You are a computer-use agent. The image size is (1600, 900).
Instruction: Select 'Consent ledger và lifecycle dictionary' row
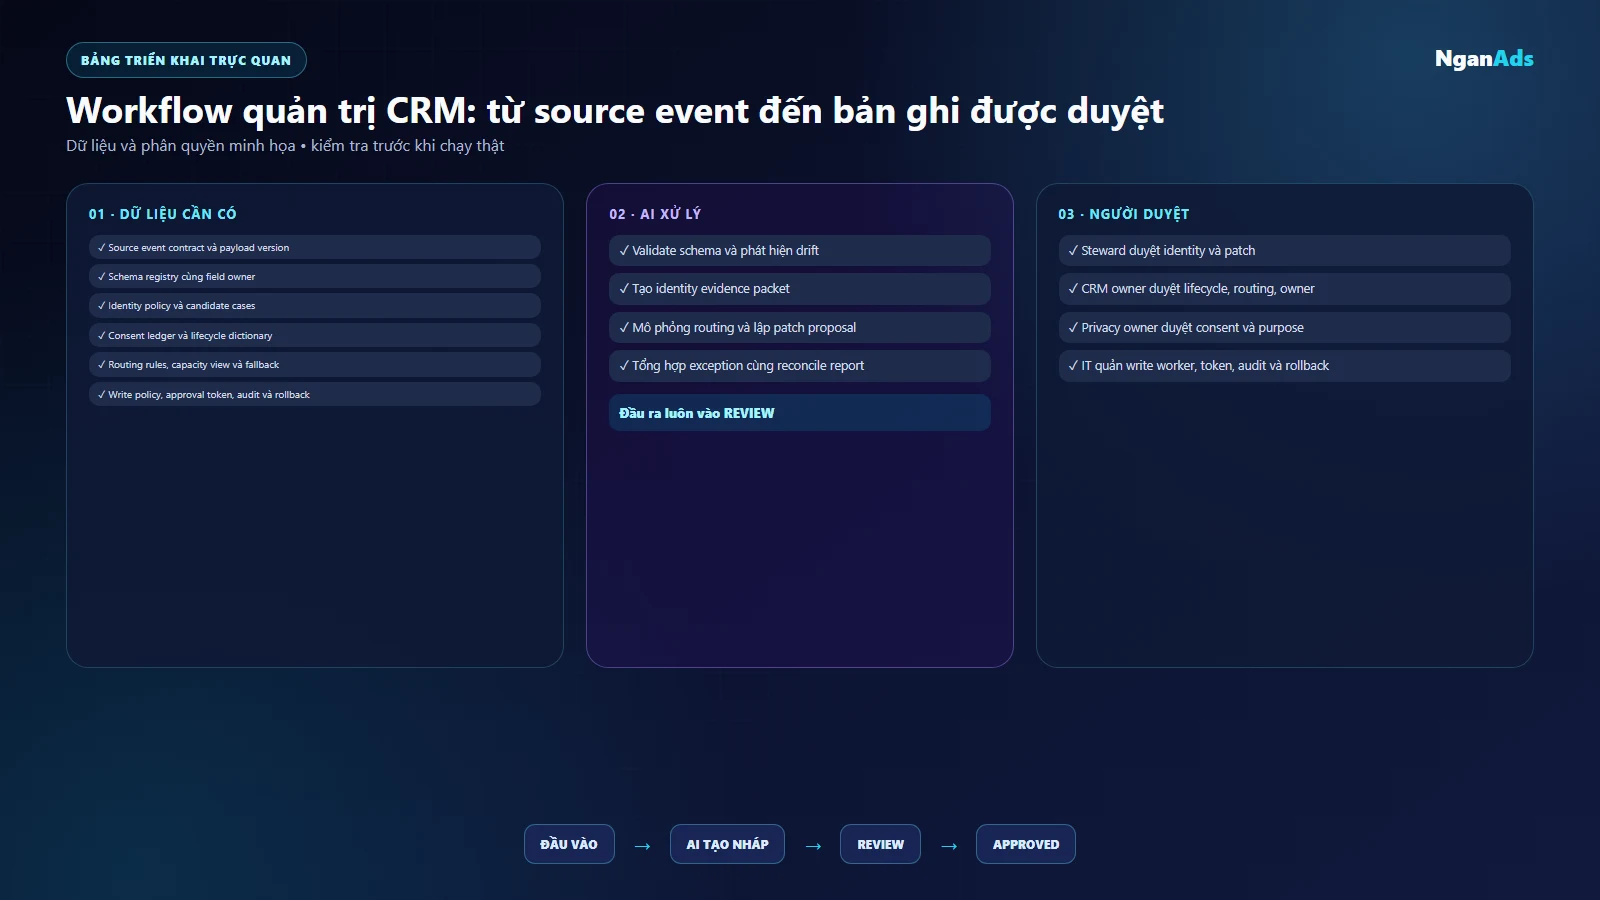click(x=315, y=336)
